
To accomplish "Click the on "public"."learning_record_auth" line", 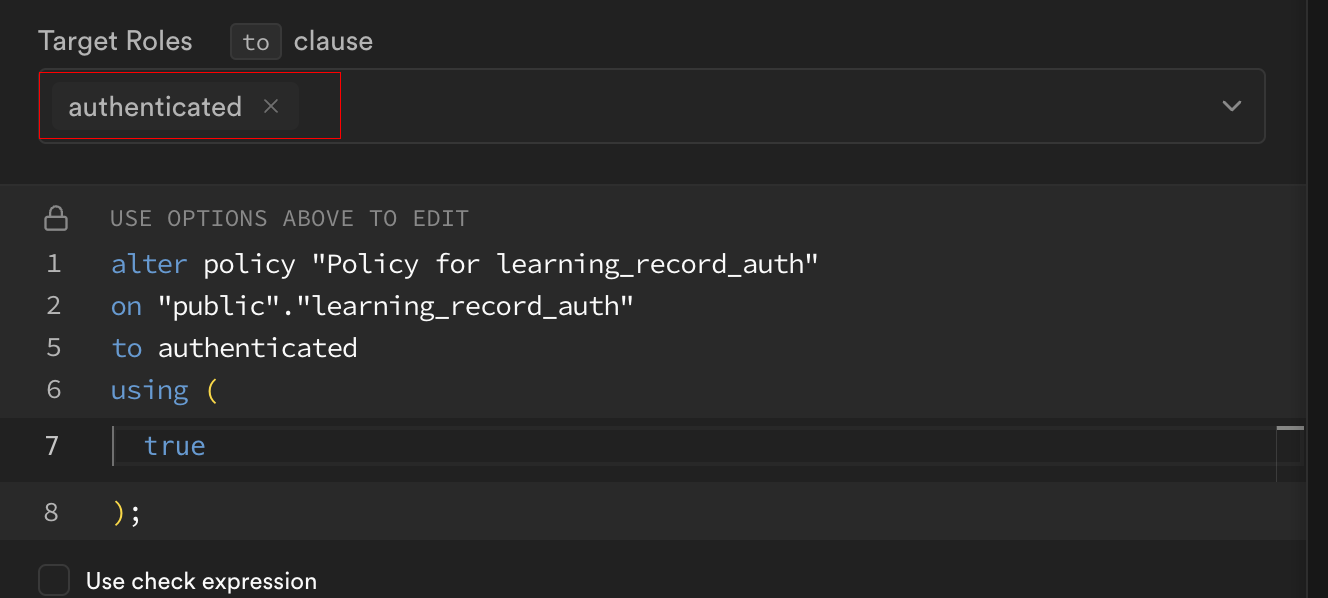I will coord(373,306).
